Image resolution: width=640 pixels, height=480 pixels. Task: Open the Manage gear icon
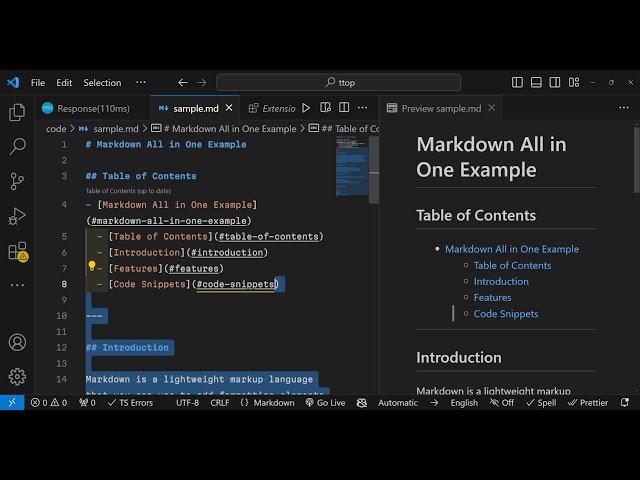click(17, 376)
